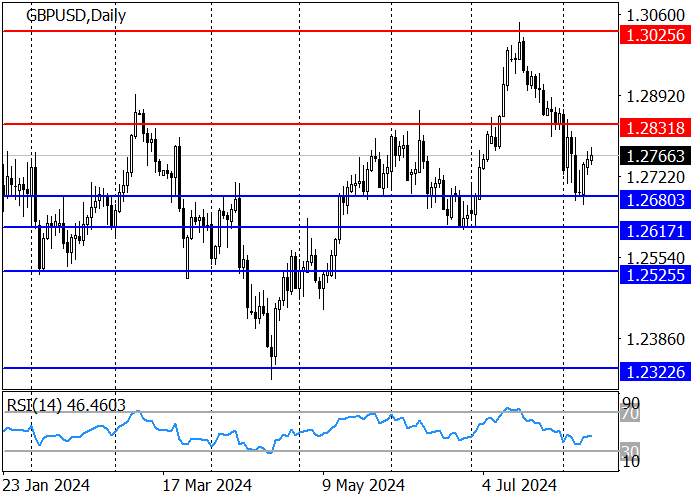Click the 9 May 2024 date label
Screen dimensions: 700x500
click(364, 485)
